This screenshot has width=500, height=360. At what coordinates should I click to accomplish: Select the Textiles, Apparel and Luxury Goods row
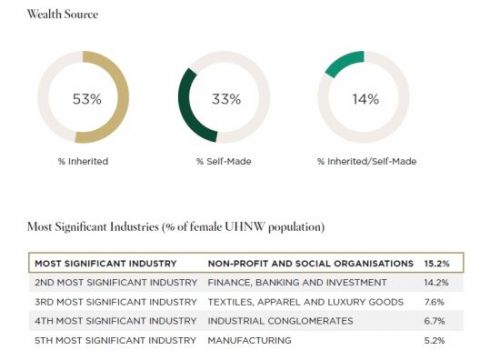246,302
